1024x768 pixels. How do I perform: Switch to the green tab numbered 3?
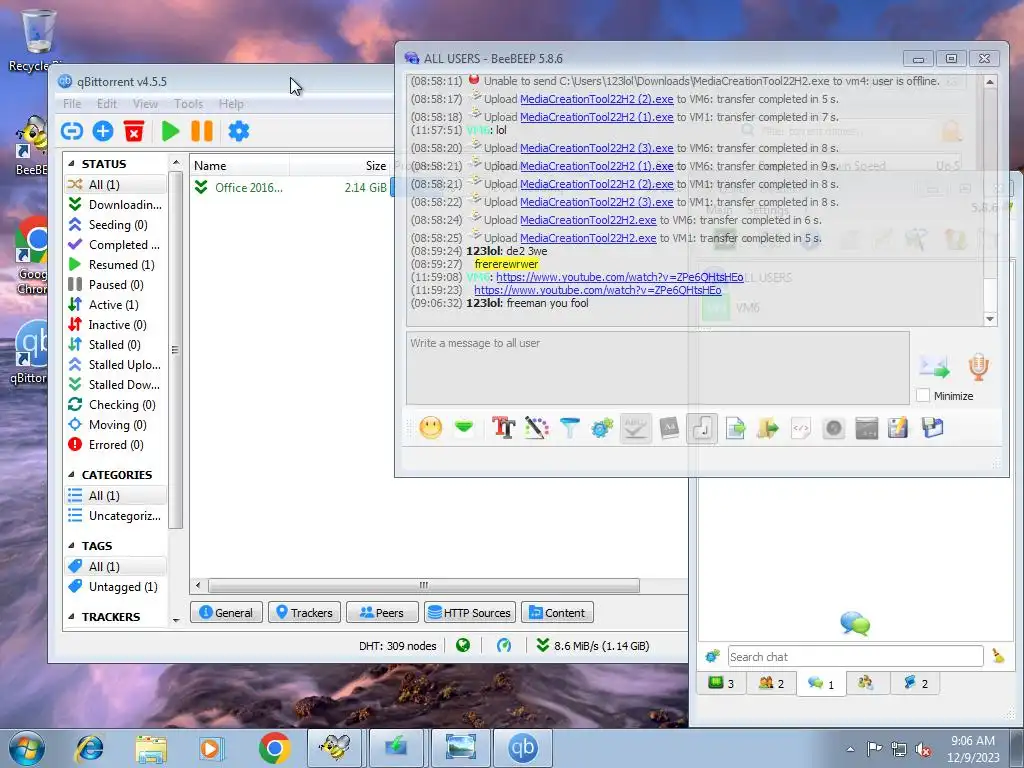pos(722,683)
